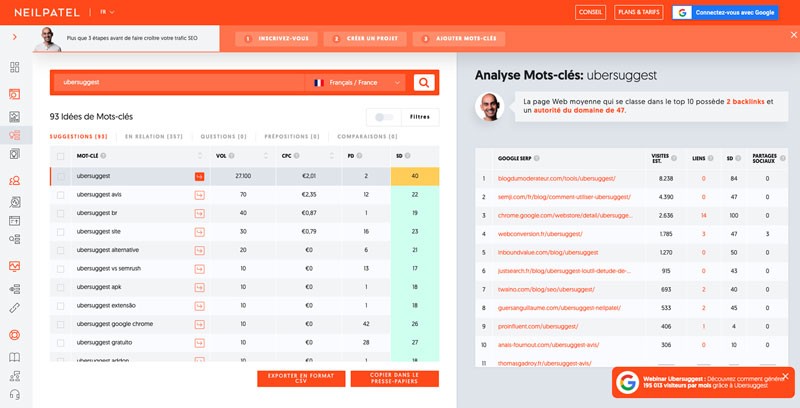Click the arrow icon for ubersuggest apk
Screen dimensions: 800x408
click(x=199, y=288)
